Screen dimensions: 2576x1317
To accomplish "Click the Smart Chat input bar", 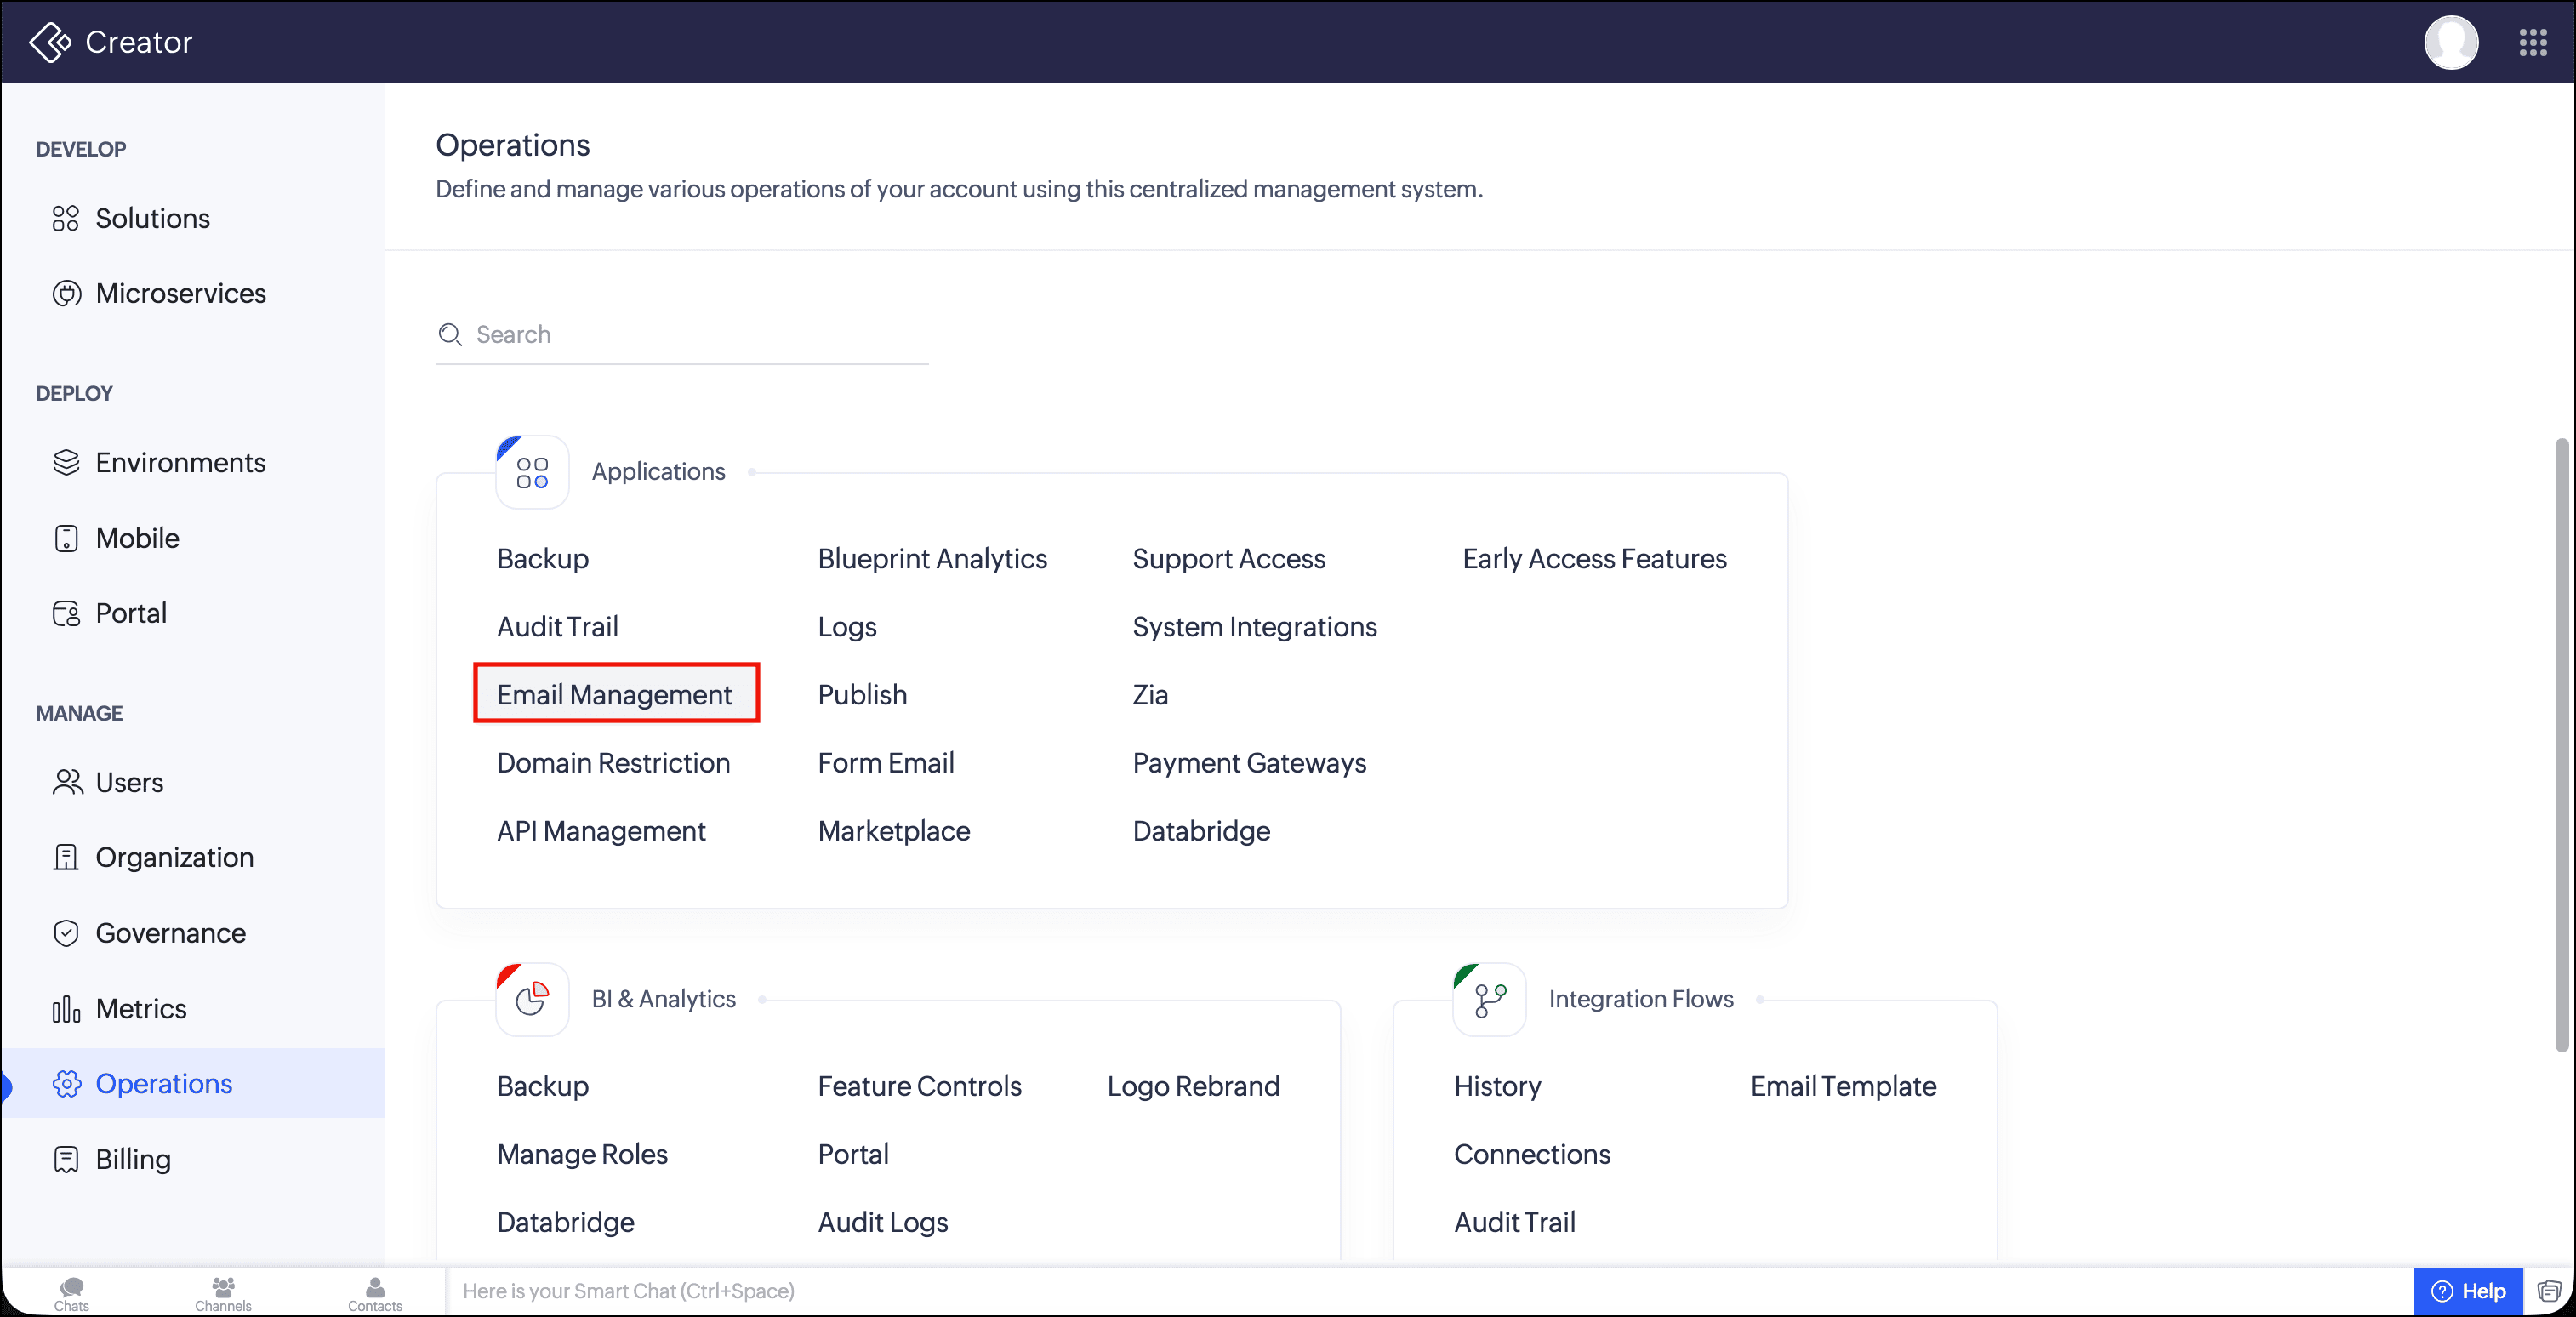I will pos(1428,1291).
